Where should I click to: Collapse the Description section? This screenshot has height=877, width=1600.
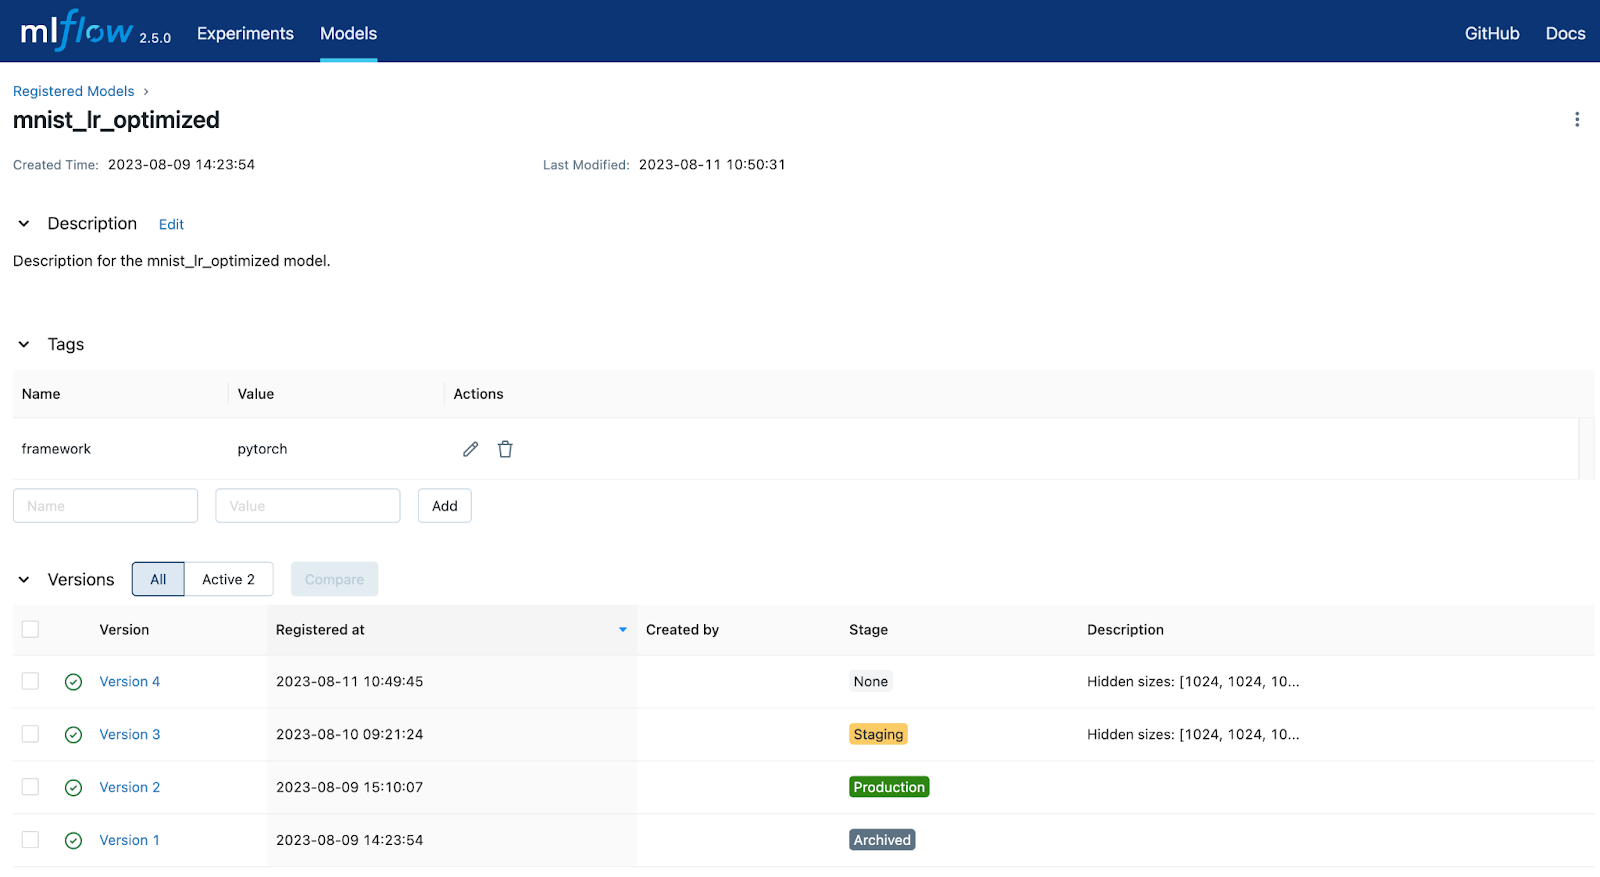[x=24, y=224]
